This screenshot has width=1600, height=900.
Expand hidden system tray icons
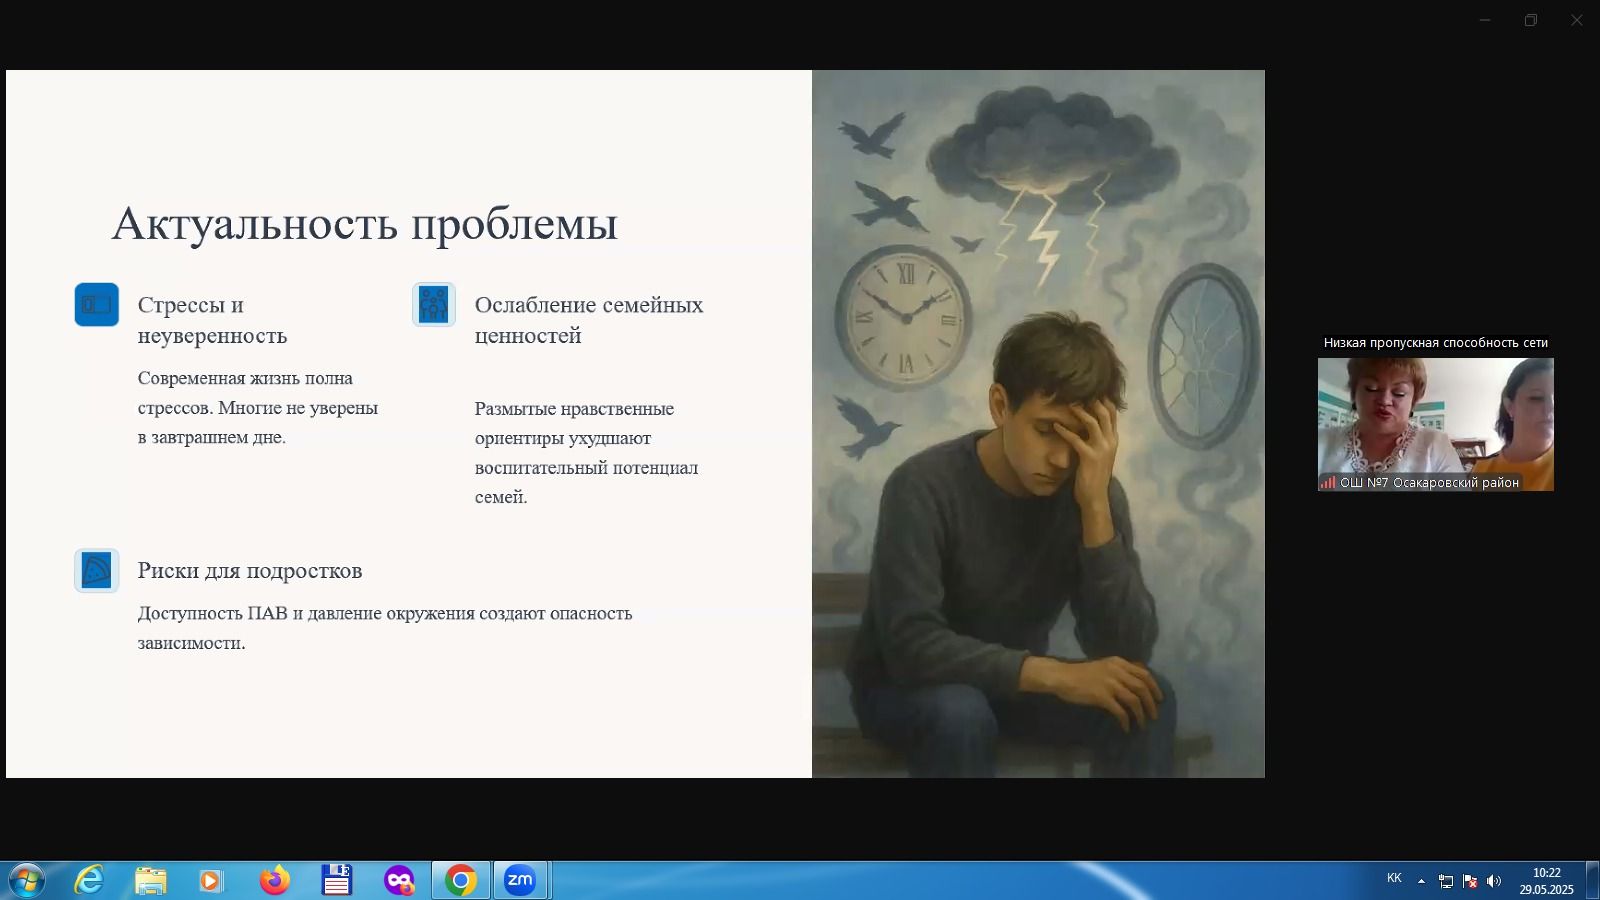[x=1421, y=881]
